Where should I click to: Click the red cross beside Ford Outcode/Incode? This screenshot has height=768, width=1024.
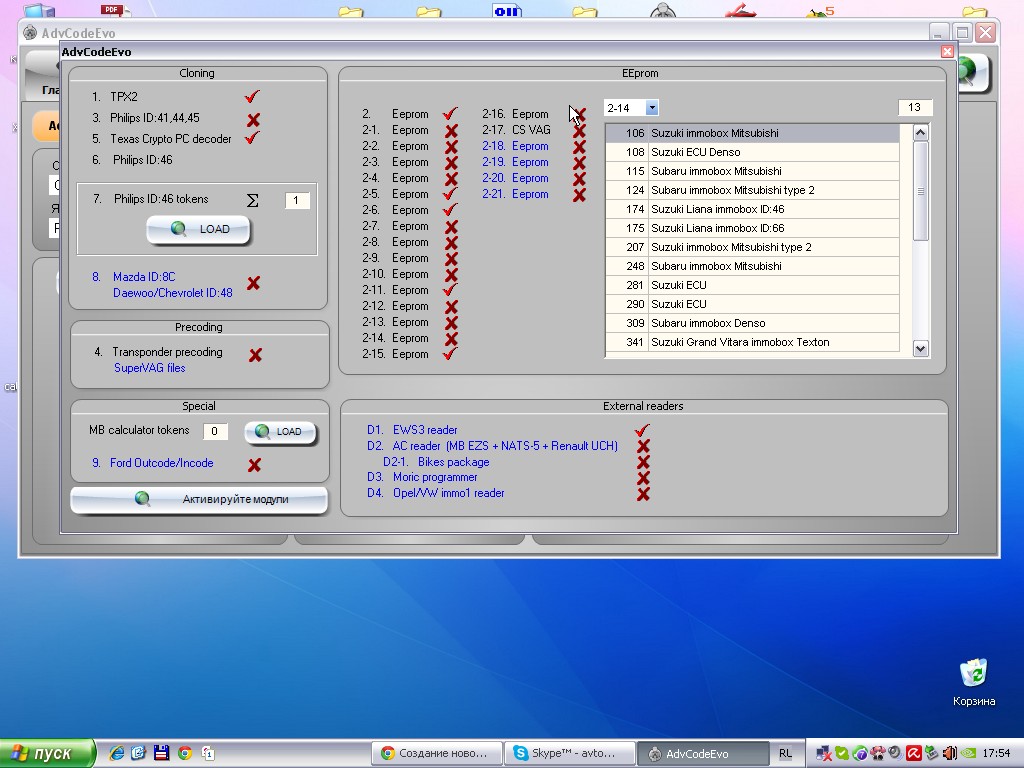(x=255, y=464)
